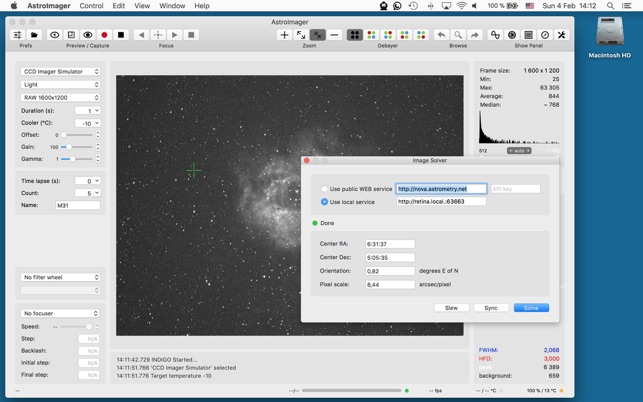This screenshot has height=402, width=643.
Task: Select the monochrome debayer mode button
Action: [x=354, y=35]
